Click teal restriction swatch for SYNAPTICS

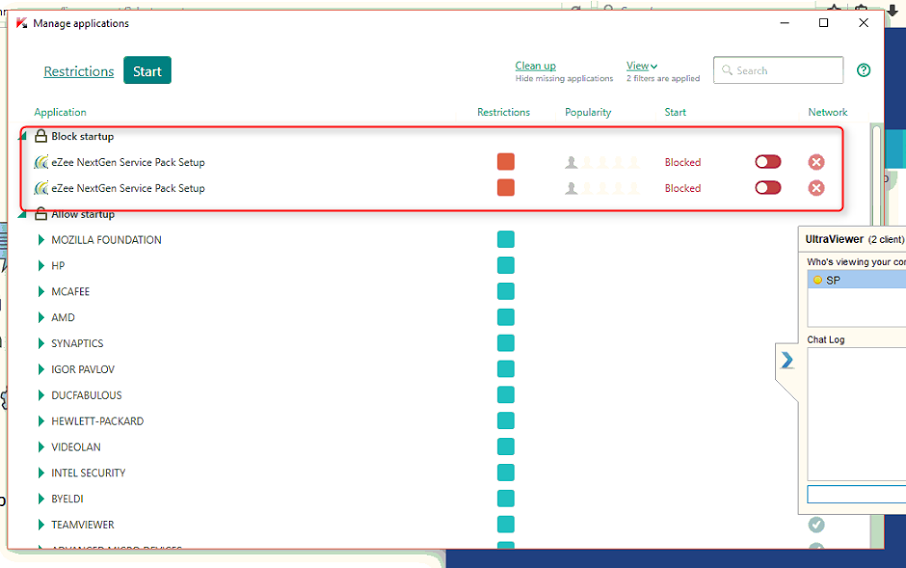tap(506, 343)
